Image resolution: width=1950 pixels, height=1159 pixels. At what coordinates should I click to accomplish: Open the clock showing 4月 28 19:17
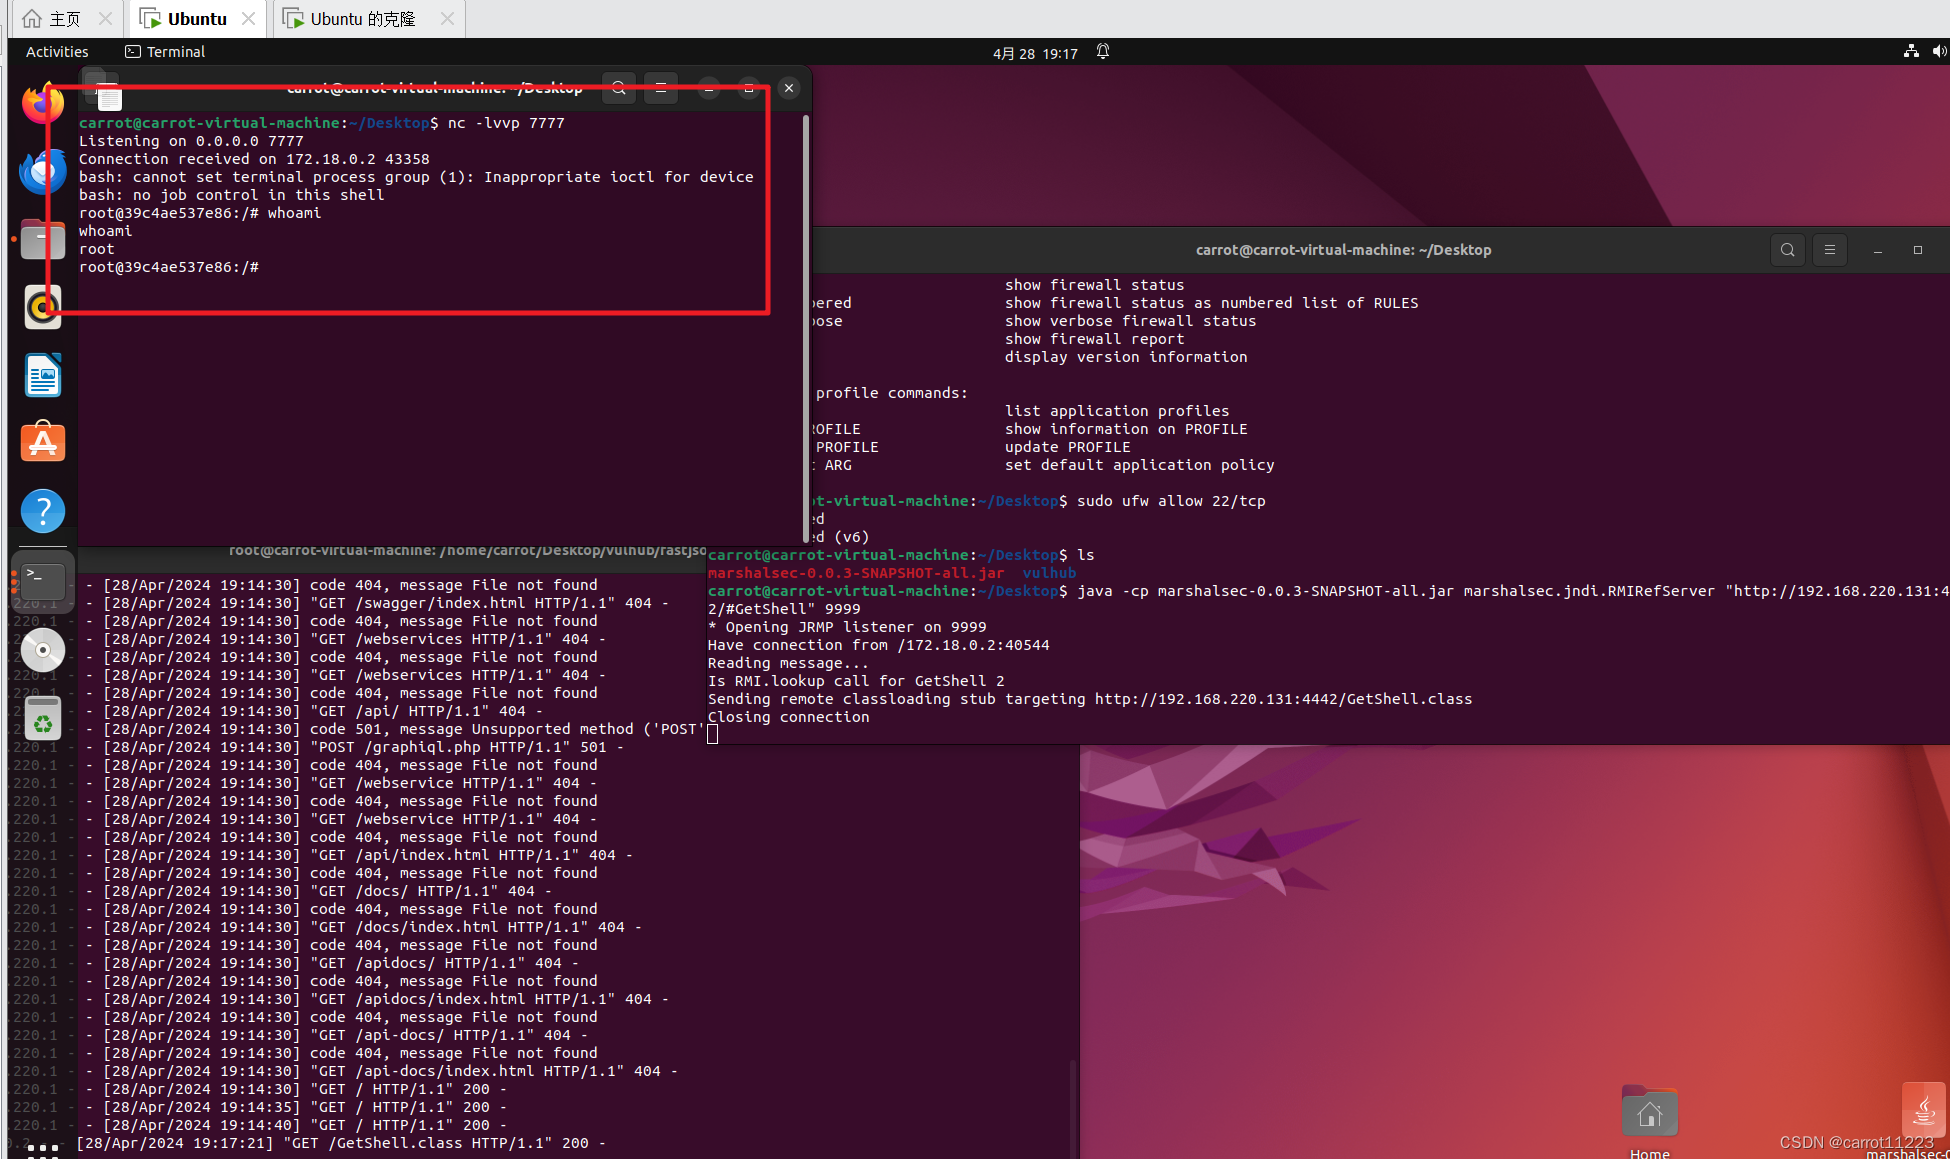[1035, 53]
